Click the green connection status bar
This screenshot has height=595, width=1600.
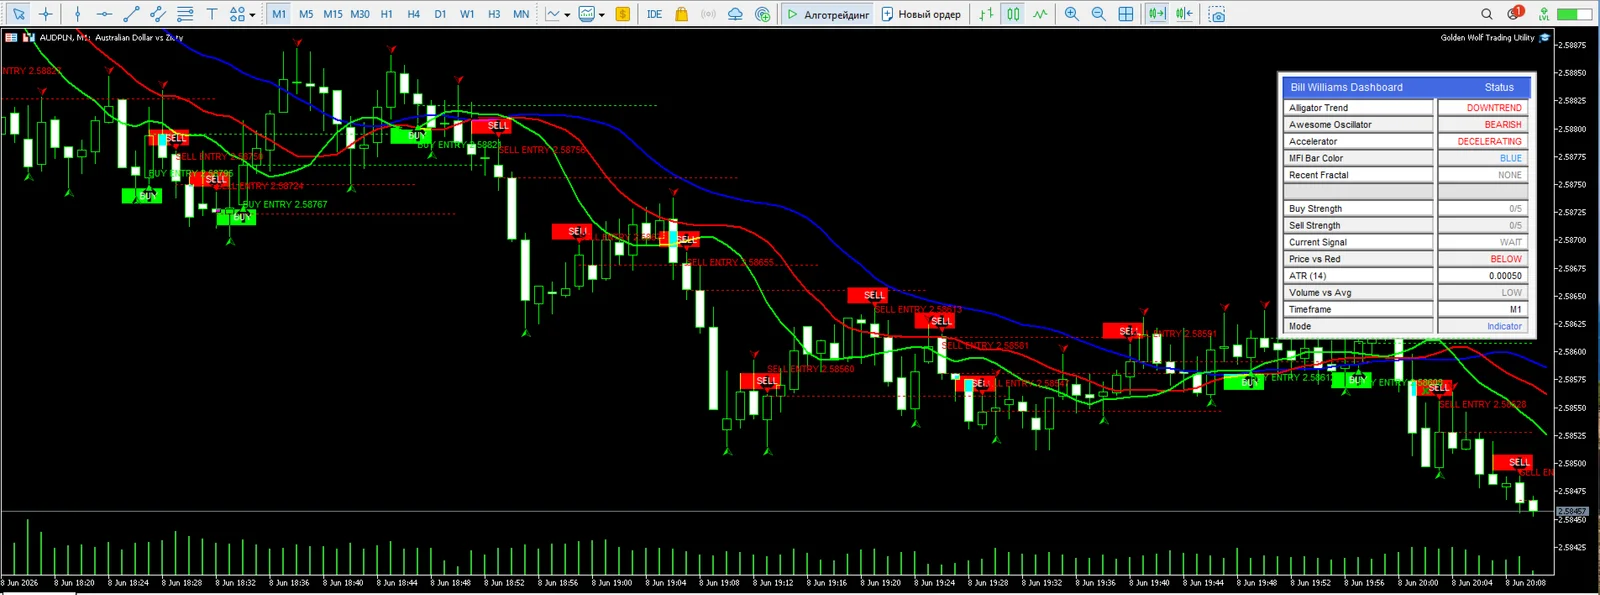point(1574,14)
